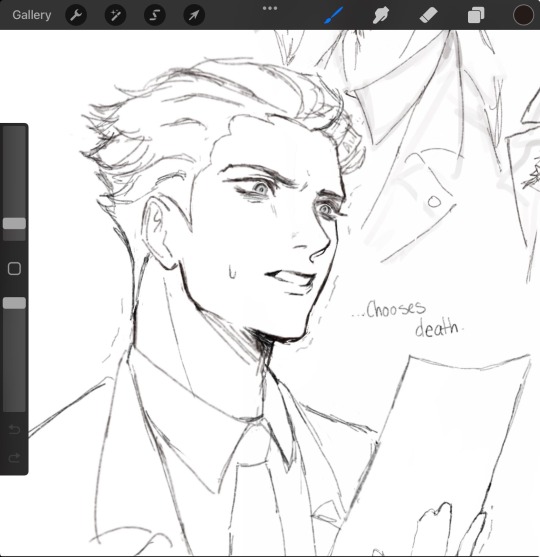This screenshot has height=557, width=540.
Task: Select the Eraser tool
Action: click(428, 15)
